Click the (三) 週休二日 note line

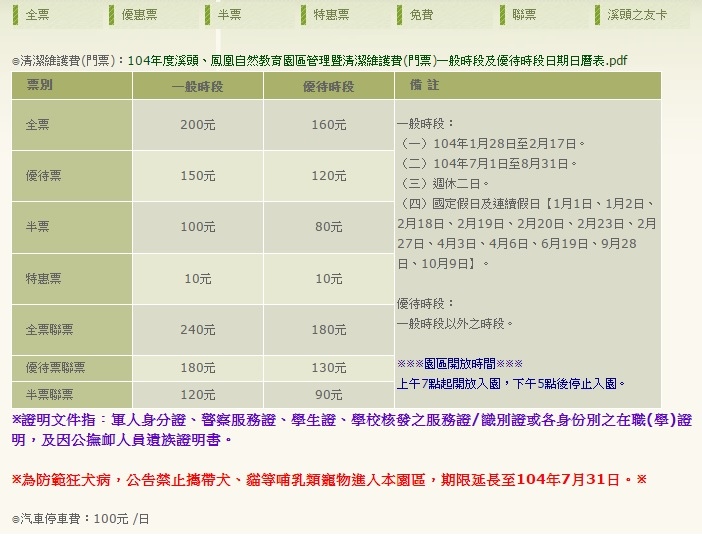443,184
